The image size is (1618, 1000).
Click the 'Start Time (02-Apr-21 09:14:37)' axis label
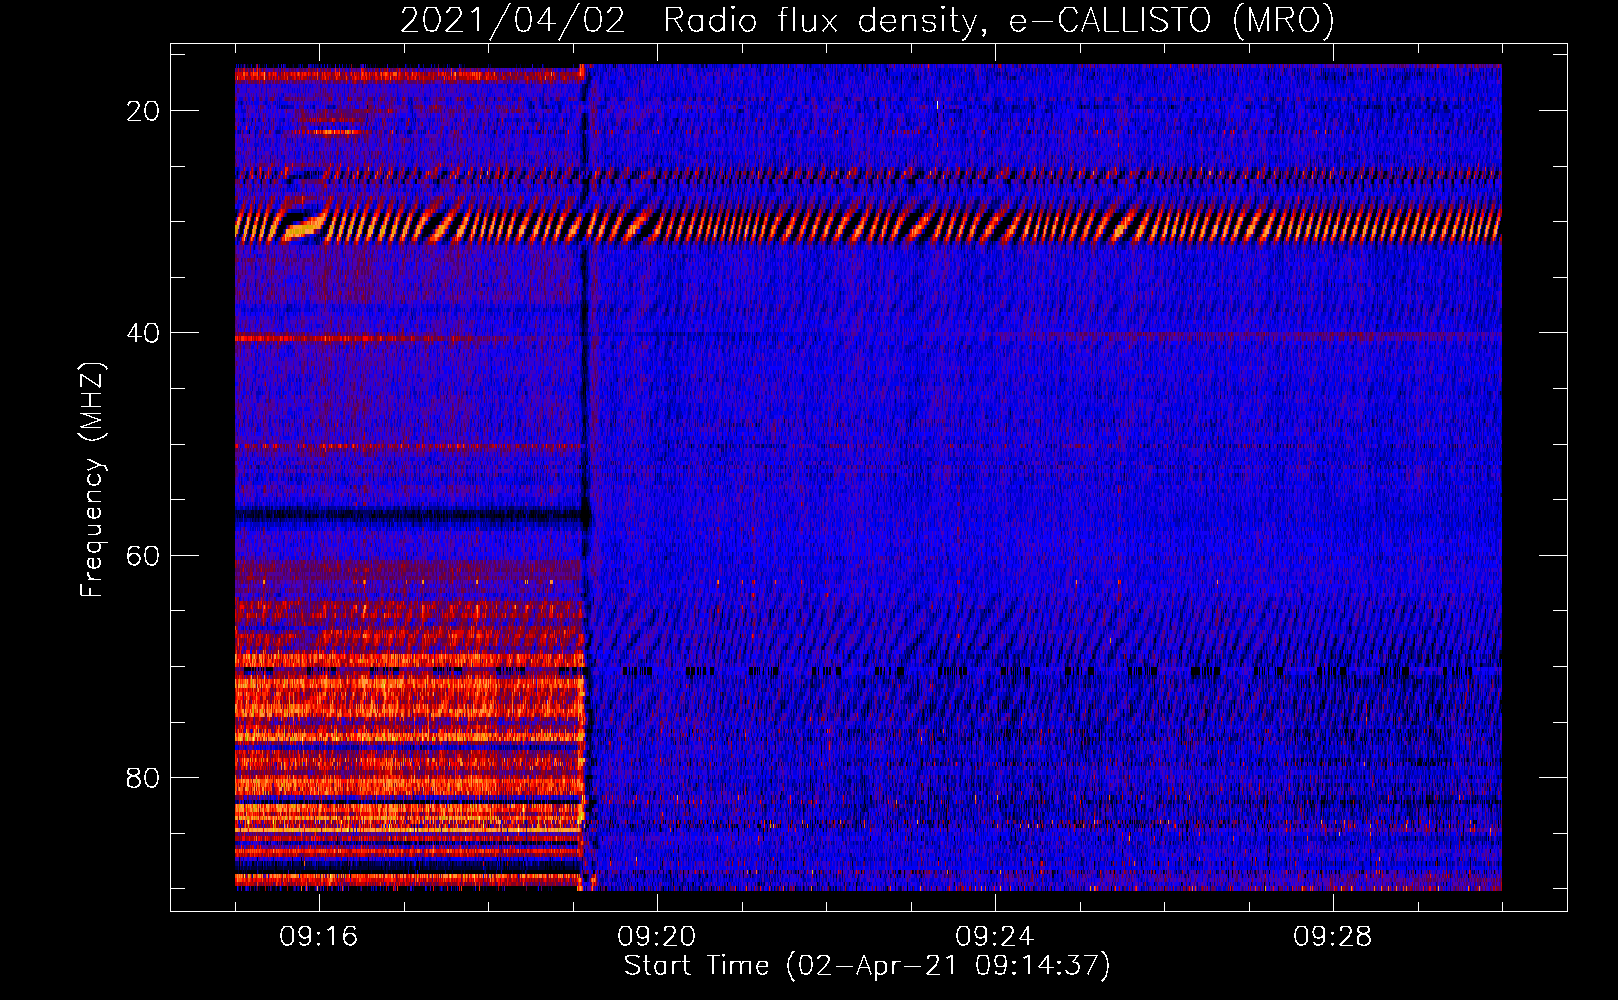pyautogui.click(x=867, y=966)
